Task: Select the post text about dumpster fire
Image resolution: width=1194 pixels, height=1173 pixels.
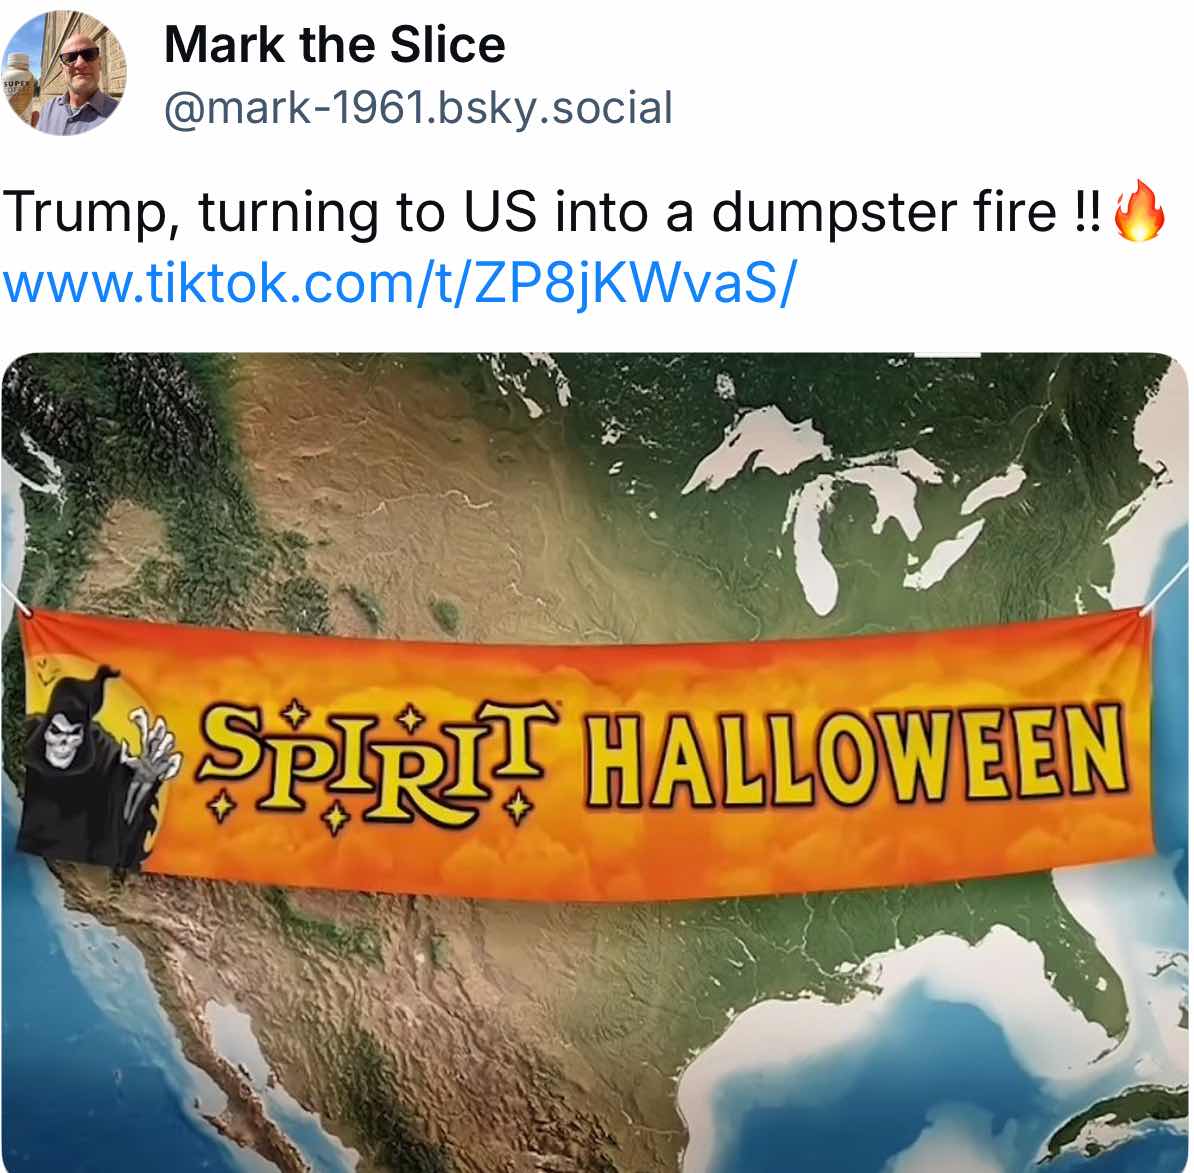Action: pos(552,211)
